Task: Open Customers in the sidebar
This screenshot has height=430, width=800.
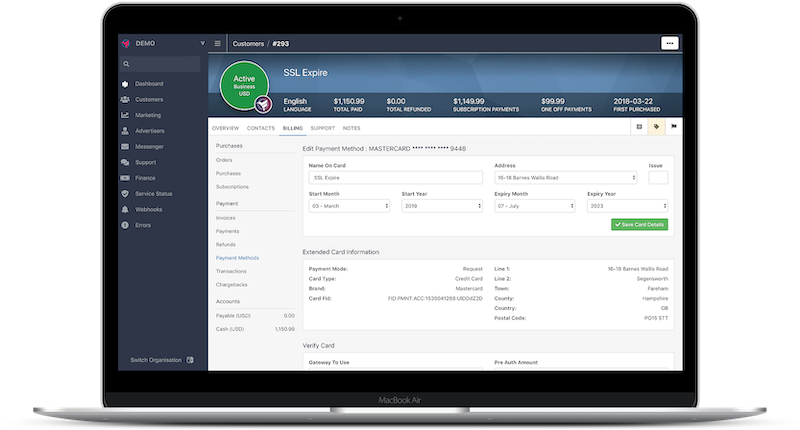Action: pos(148,99)
